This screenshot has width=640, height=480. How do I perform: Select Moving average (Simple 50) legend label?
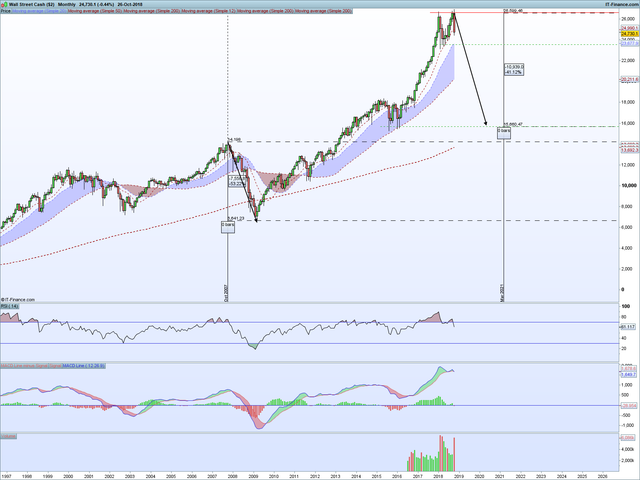pos(95,11)
